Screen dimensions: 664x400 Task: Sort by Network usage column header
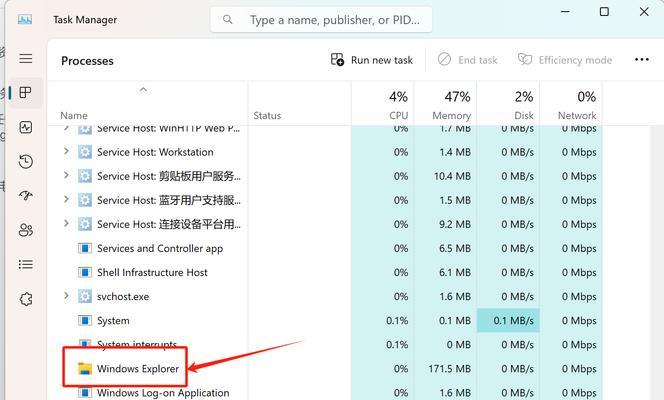[x=571, y=104]
